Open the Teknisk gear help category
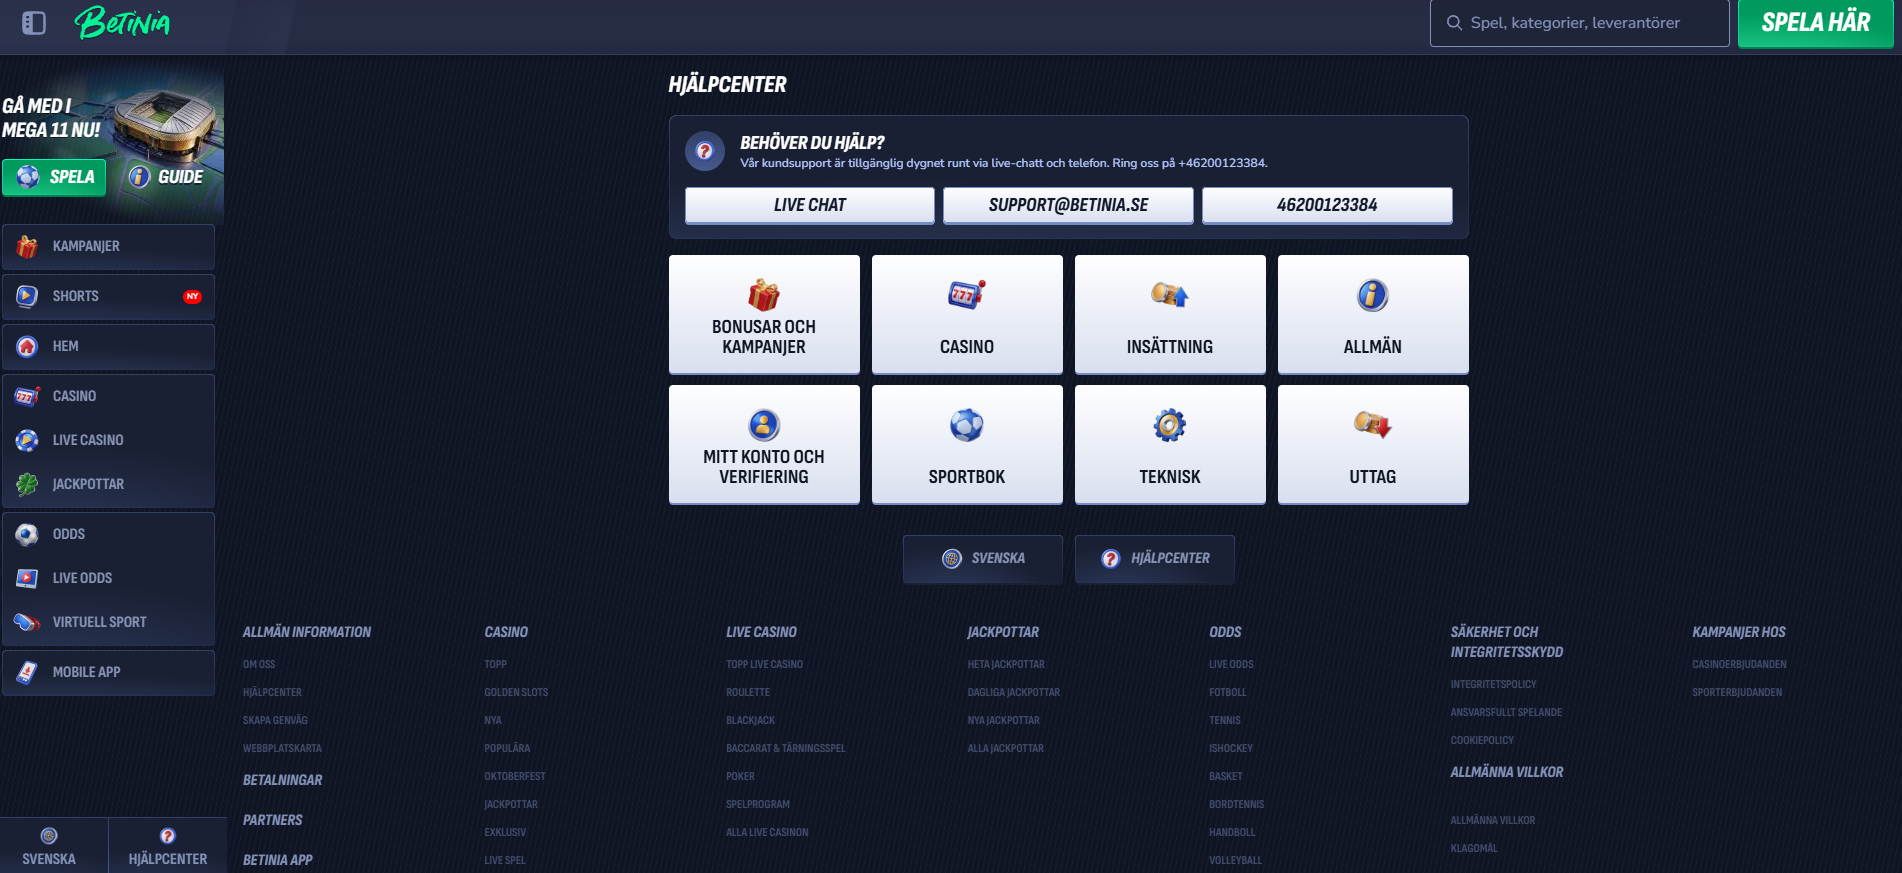 [x=1170, y=444]
